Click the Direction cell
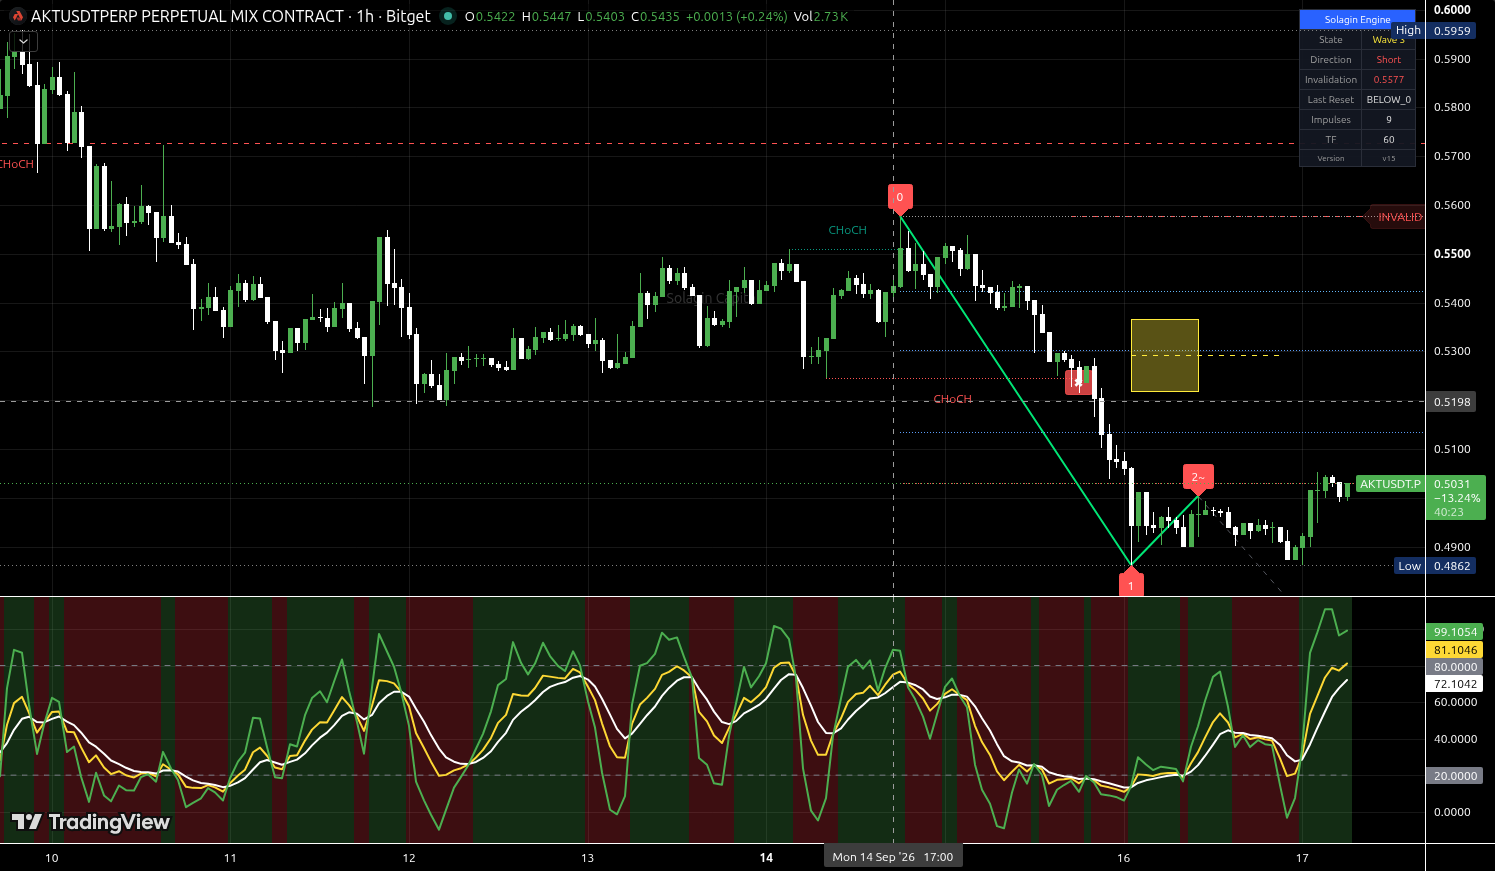The width and height of the screenshot is (1495, 871). pos(1331,60)
